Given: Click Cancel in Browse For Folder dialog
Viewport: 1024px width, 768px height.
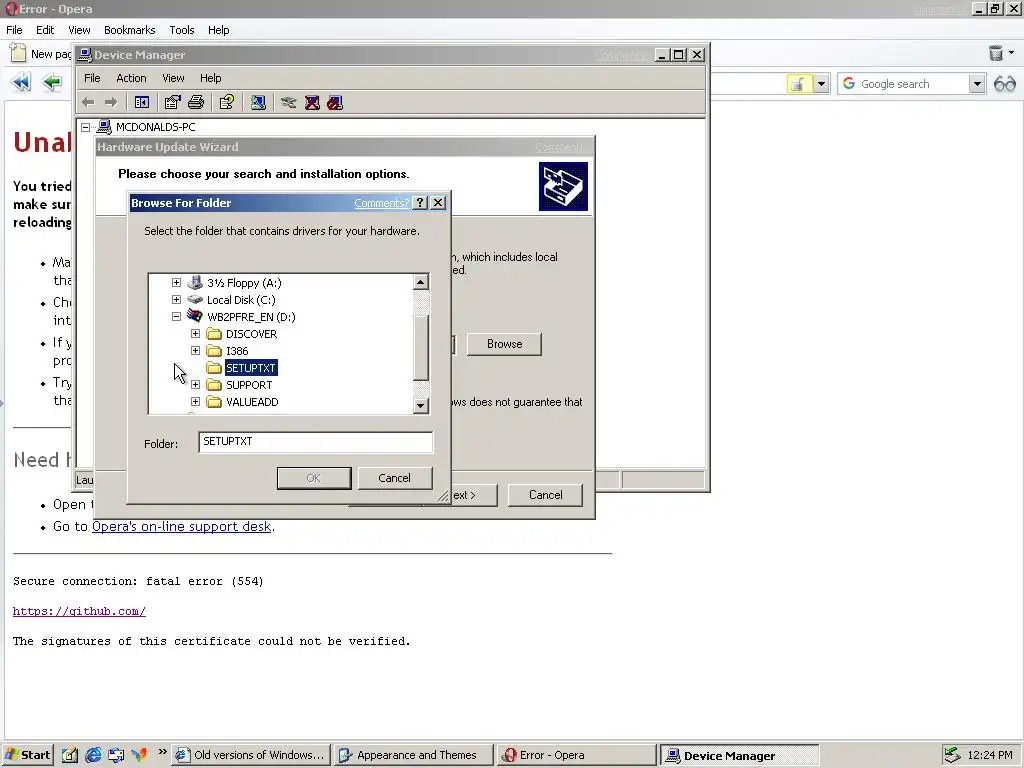Looking at the screenshot, I should pyautogui.click(x=394, y=478).
